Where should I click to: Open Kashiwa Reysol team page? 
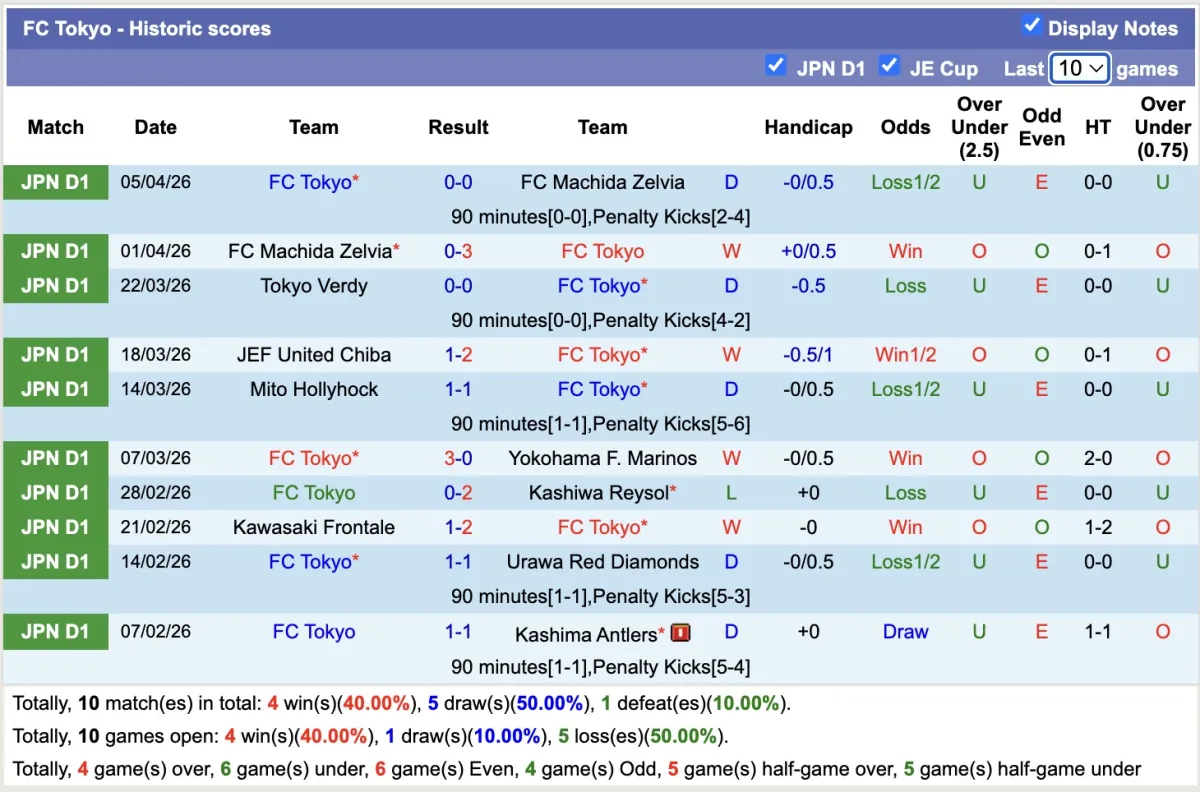[598, 493]
